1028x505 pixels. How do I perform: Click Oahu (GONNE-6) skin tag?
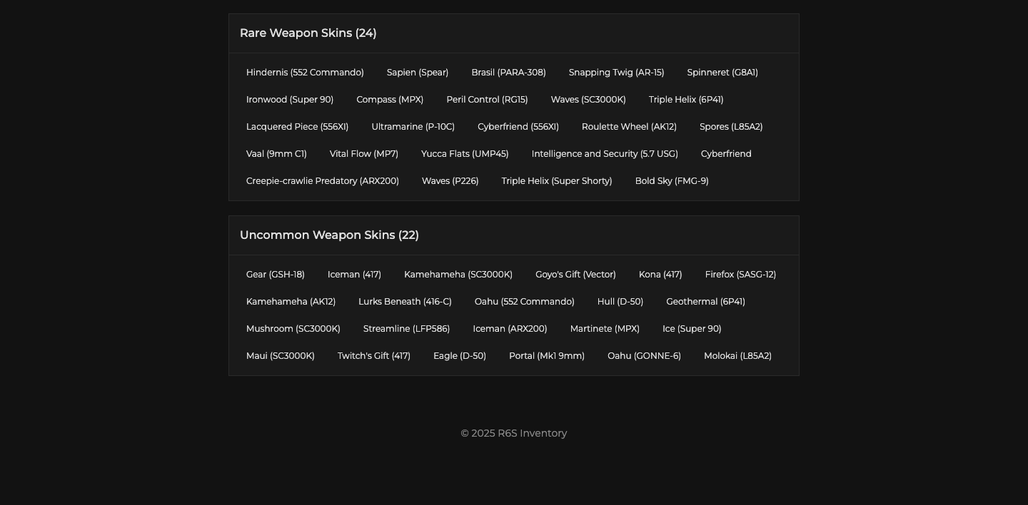click(644, 356)
